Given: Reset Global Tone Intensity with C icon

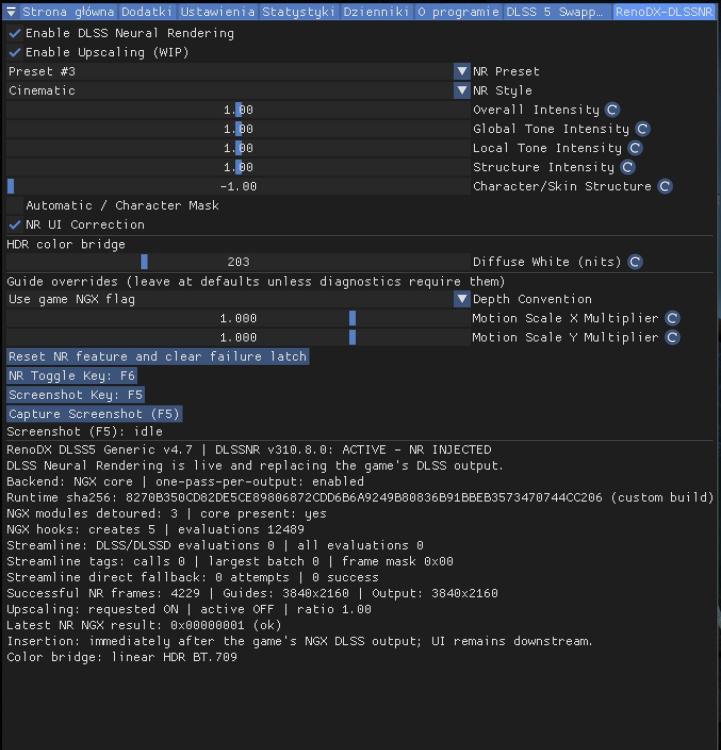Looking at the screenshot, I should (x=643, y=129).
